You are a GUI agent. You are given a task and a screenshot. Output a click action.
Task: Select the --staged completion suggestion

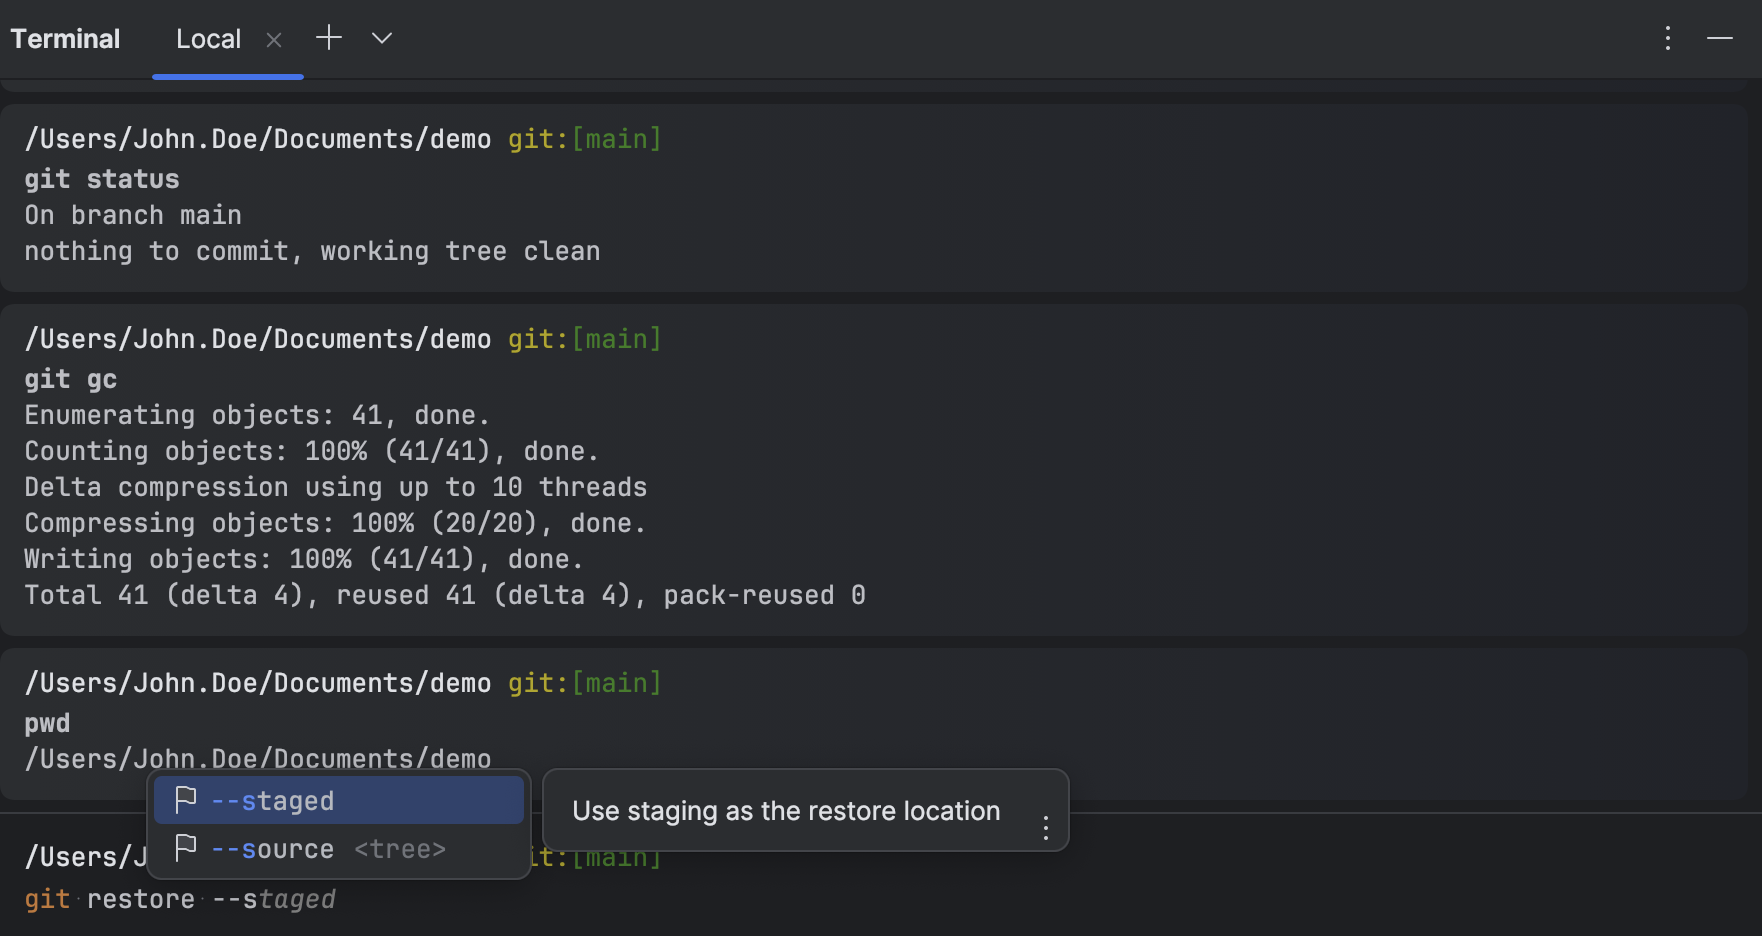[x=272, y=799]
